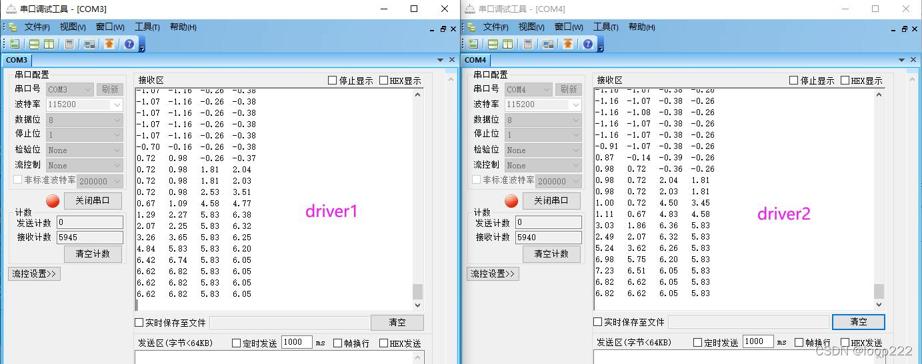Check 实时保存至文件 in the COM4 window

click(x=597, y=322)
